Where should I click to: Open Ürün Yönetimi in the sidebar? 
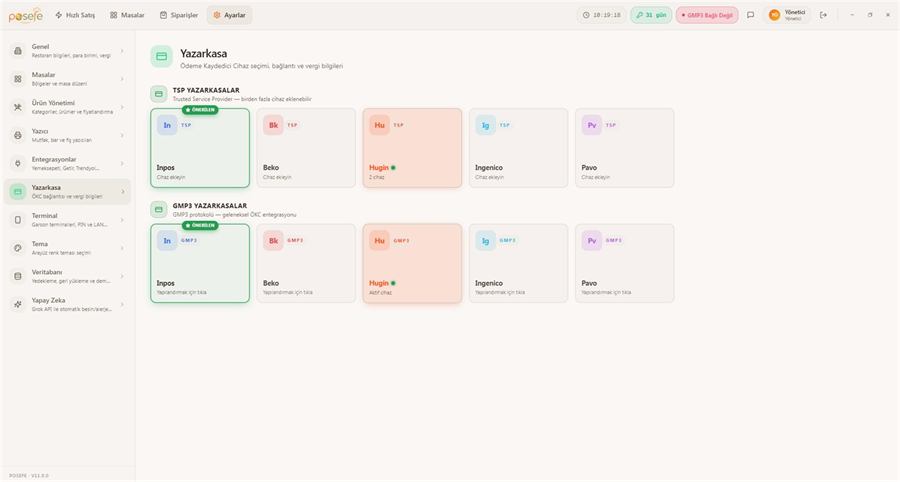click(67, 107)
